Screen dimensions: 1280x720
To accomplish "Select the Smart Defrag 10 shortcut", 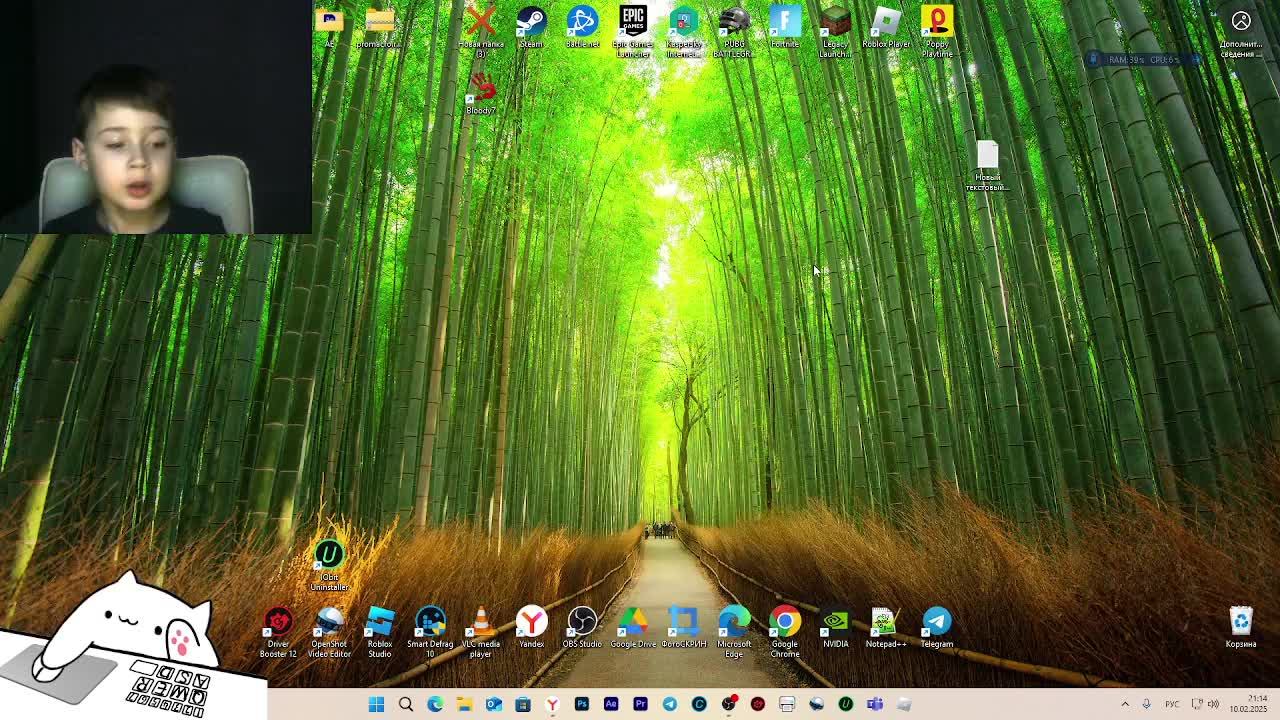I will click(x=430, y=632).
